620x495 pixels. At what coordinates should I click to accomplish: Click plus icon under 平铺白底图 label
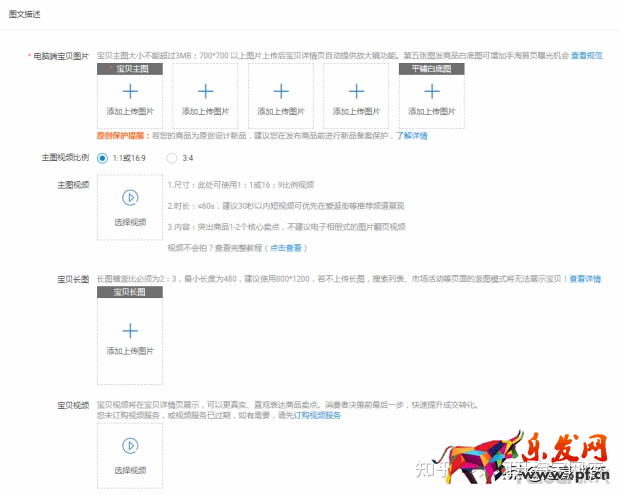coord(432,91)
